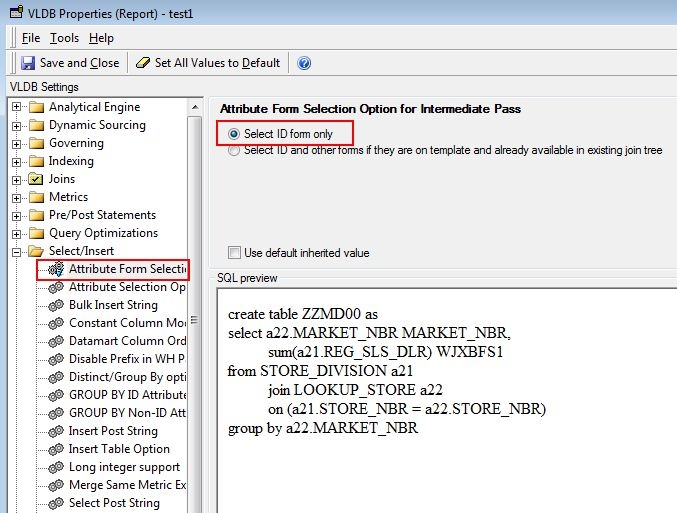Select the Insert Table Option gear icon
The width and height of the screenshot is (677, 513).
click(56, 450)
